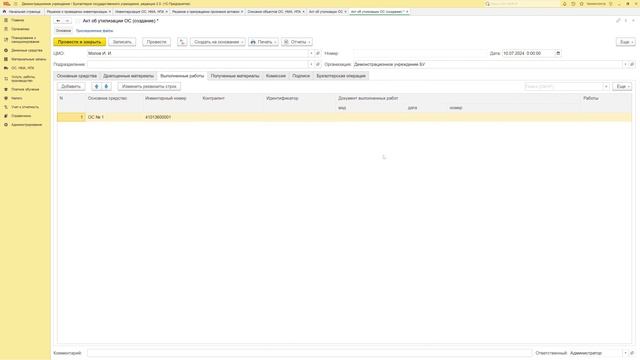The width and height of the screenshot is (640, 360).
Task: Click the table search field
Action: (x=564, y=87)
